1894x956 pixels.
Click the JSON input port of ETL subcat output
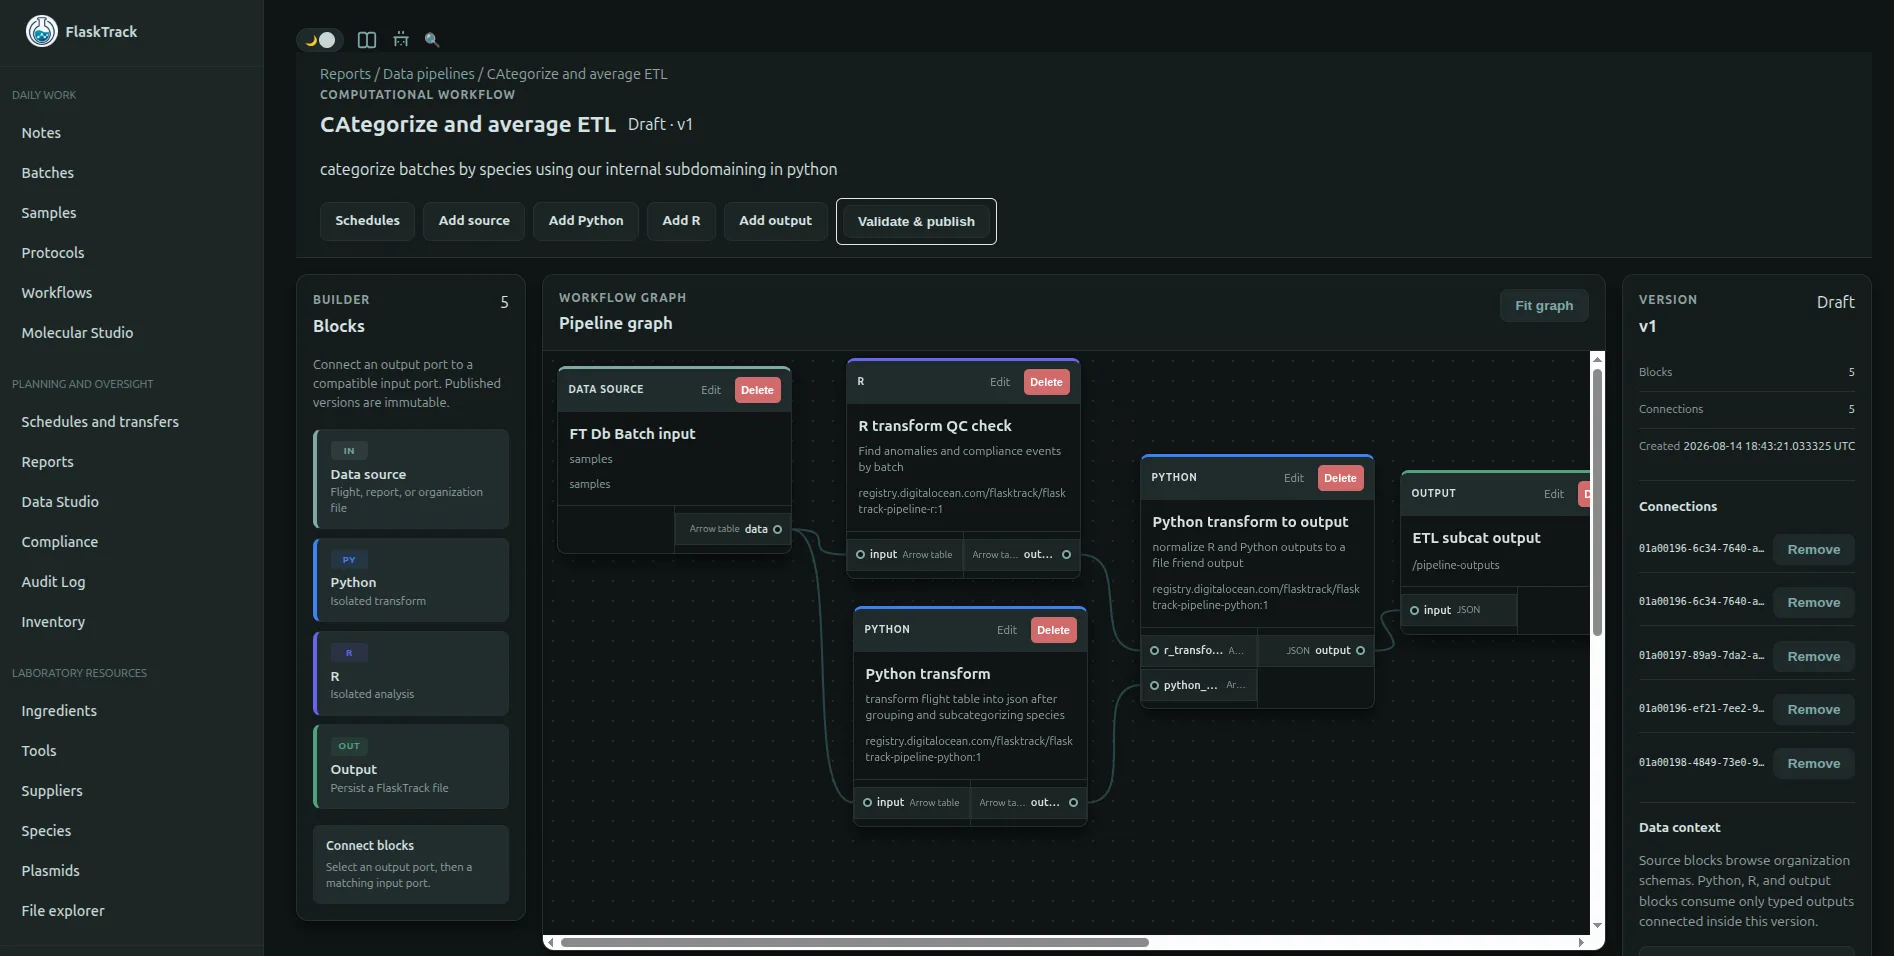point(1415,611)
